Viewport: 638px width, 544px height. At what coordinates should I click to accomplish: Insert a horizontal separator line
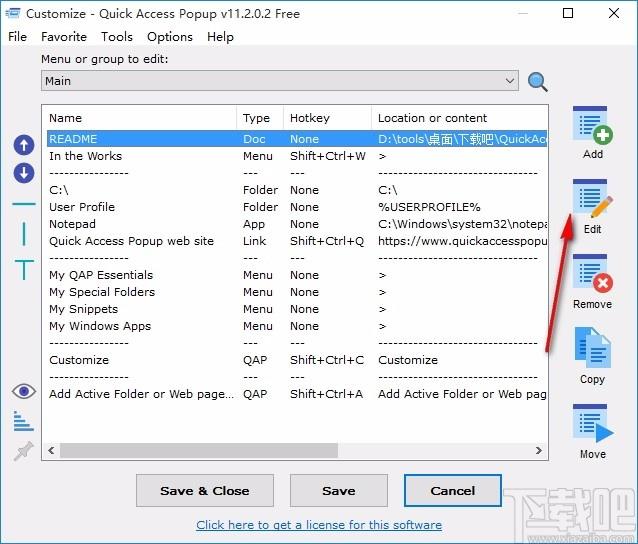pyautogui.click(x=24, y=203)
